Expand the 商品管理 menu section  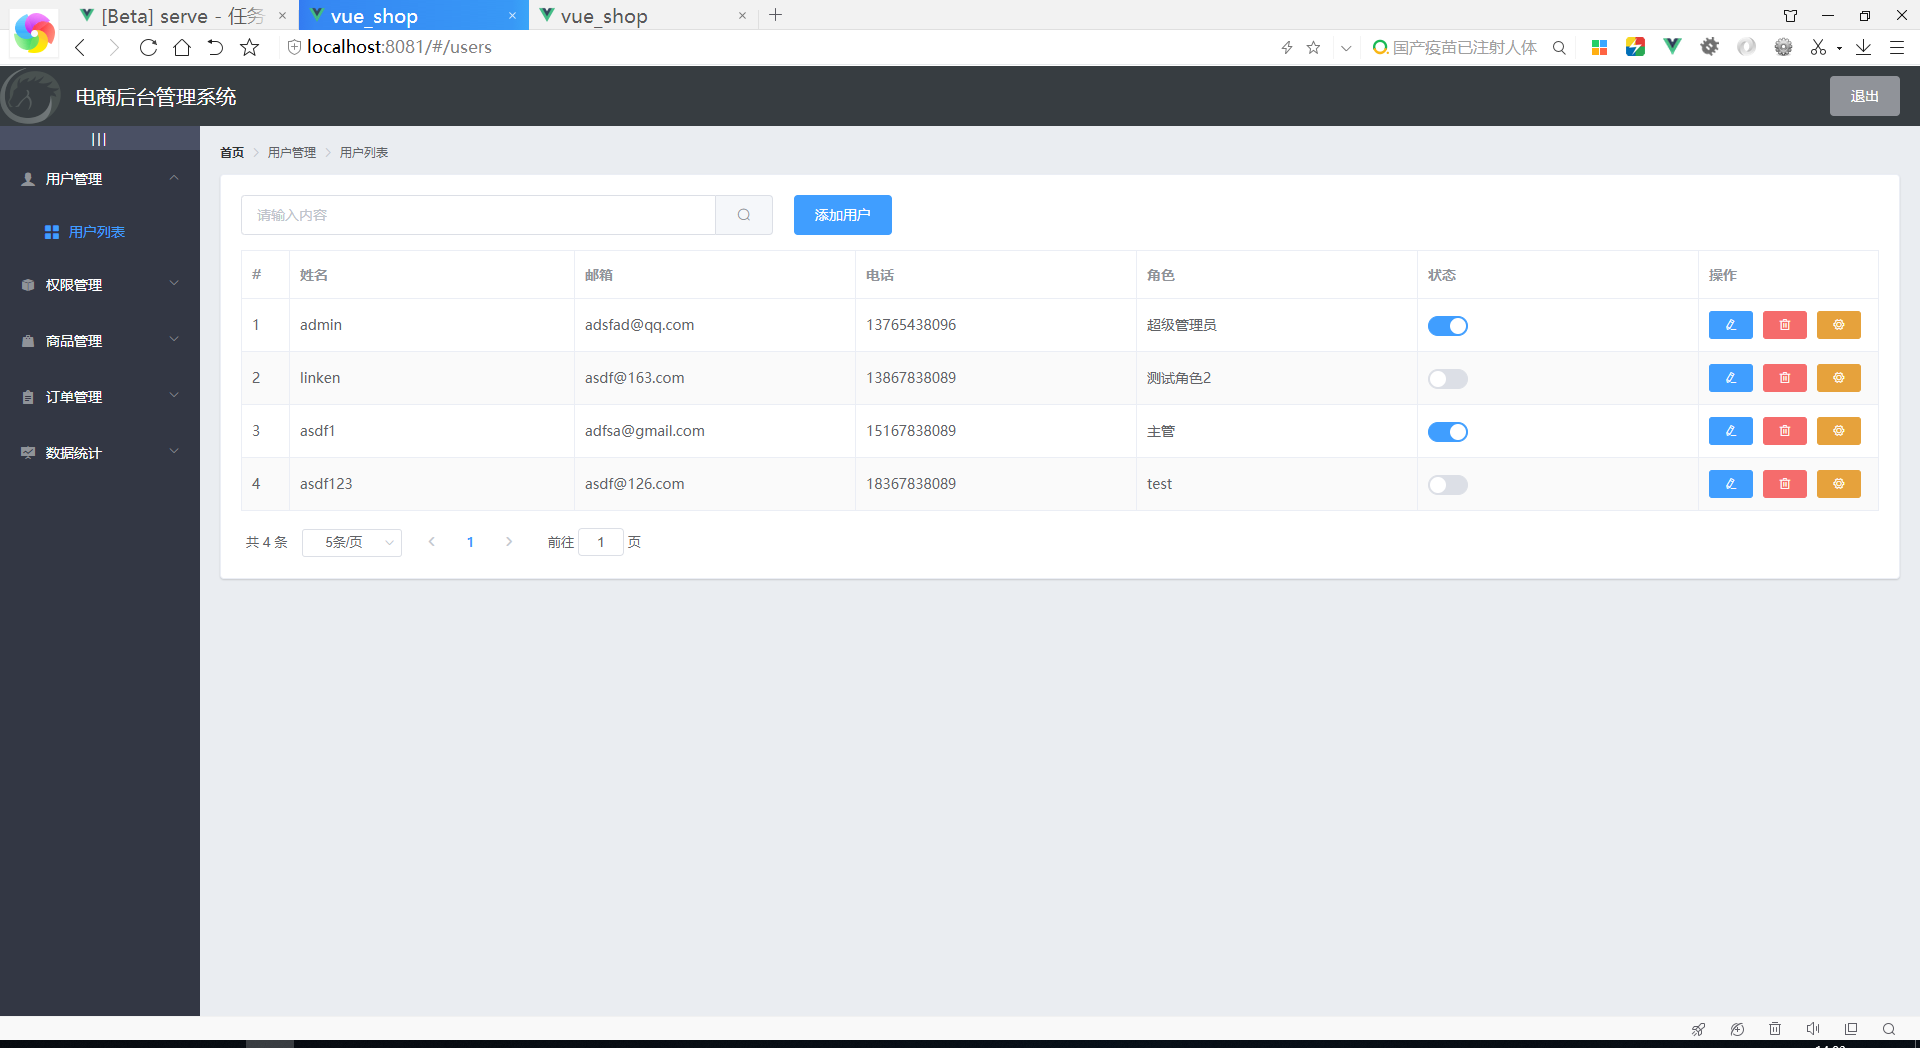point(100,340)
